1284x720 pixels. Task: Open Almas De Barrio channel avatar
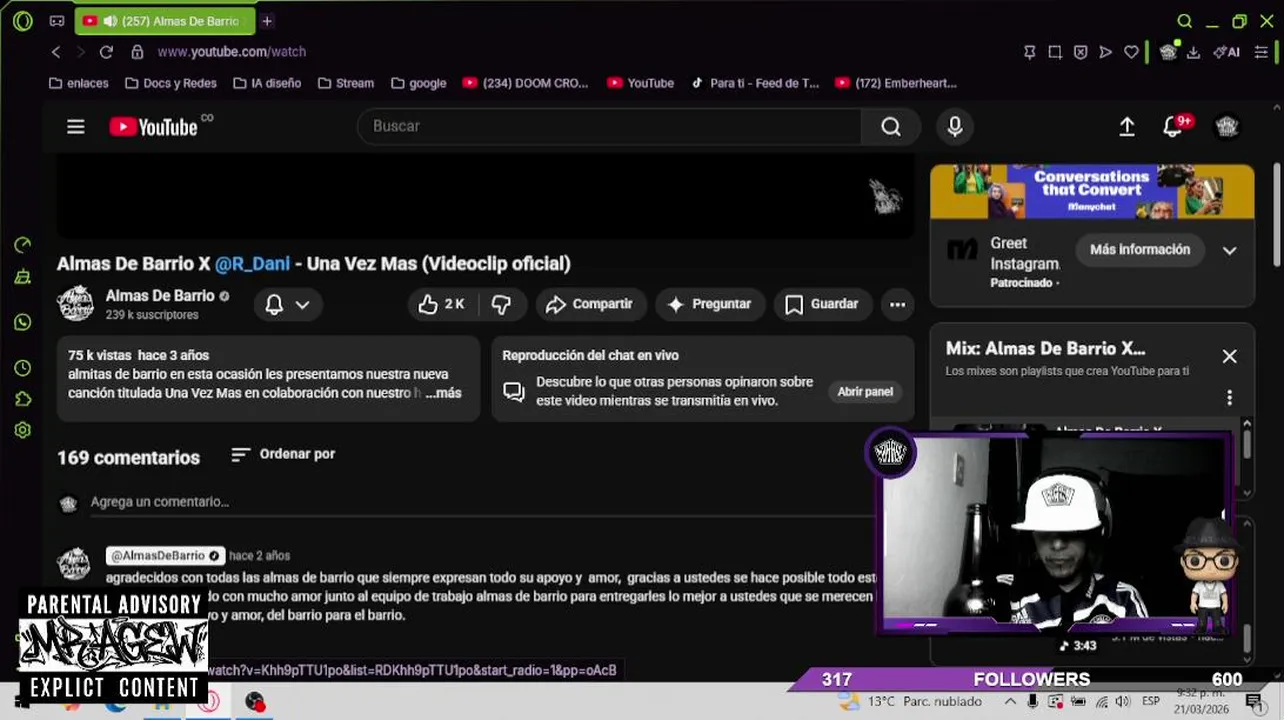(75, 304)
